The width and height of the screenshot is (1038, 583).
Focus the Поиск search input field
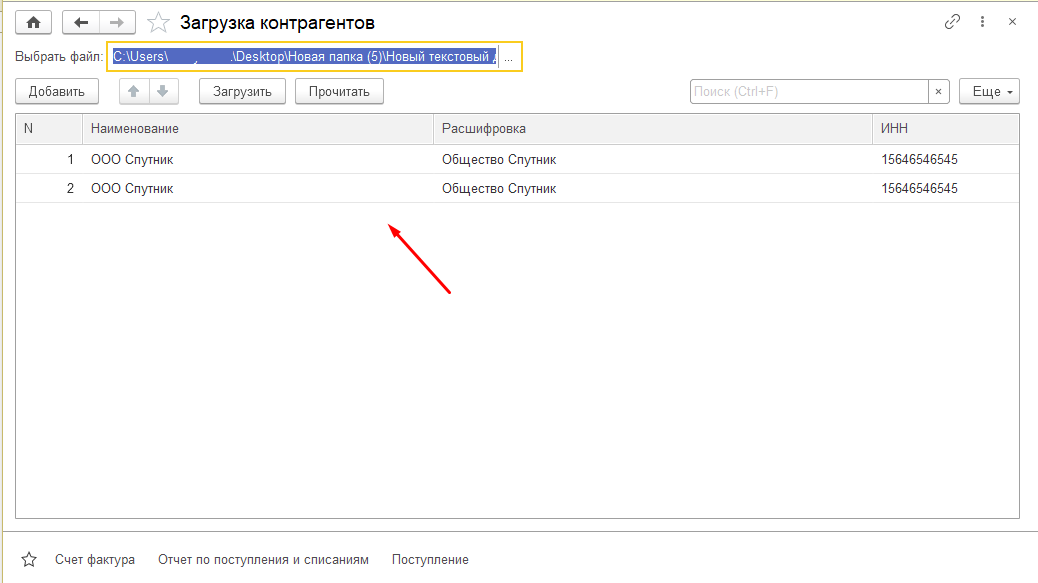pyautogui.click(x=808, y=91)
